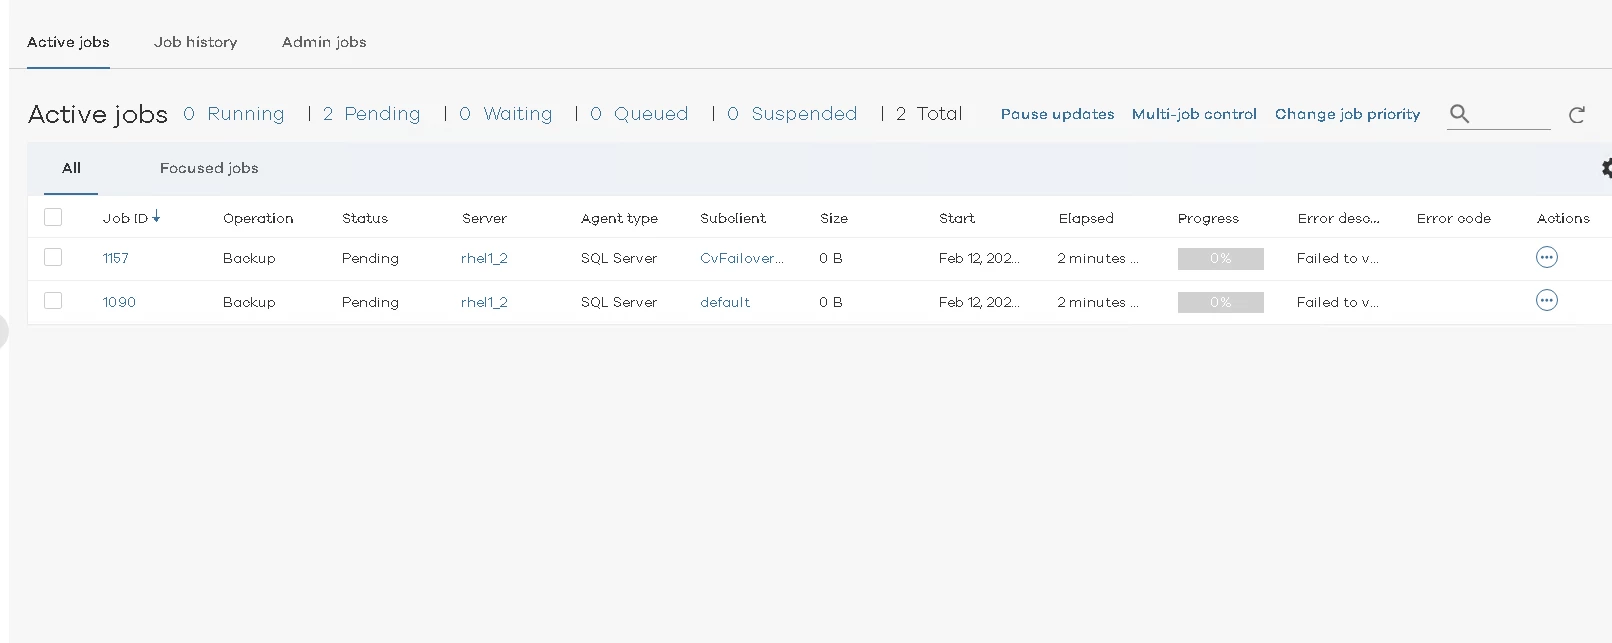Viewport: 1612px width, 643px height.
Task: Open actions menu for job 1157
Action: (1546, 258)
